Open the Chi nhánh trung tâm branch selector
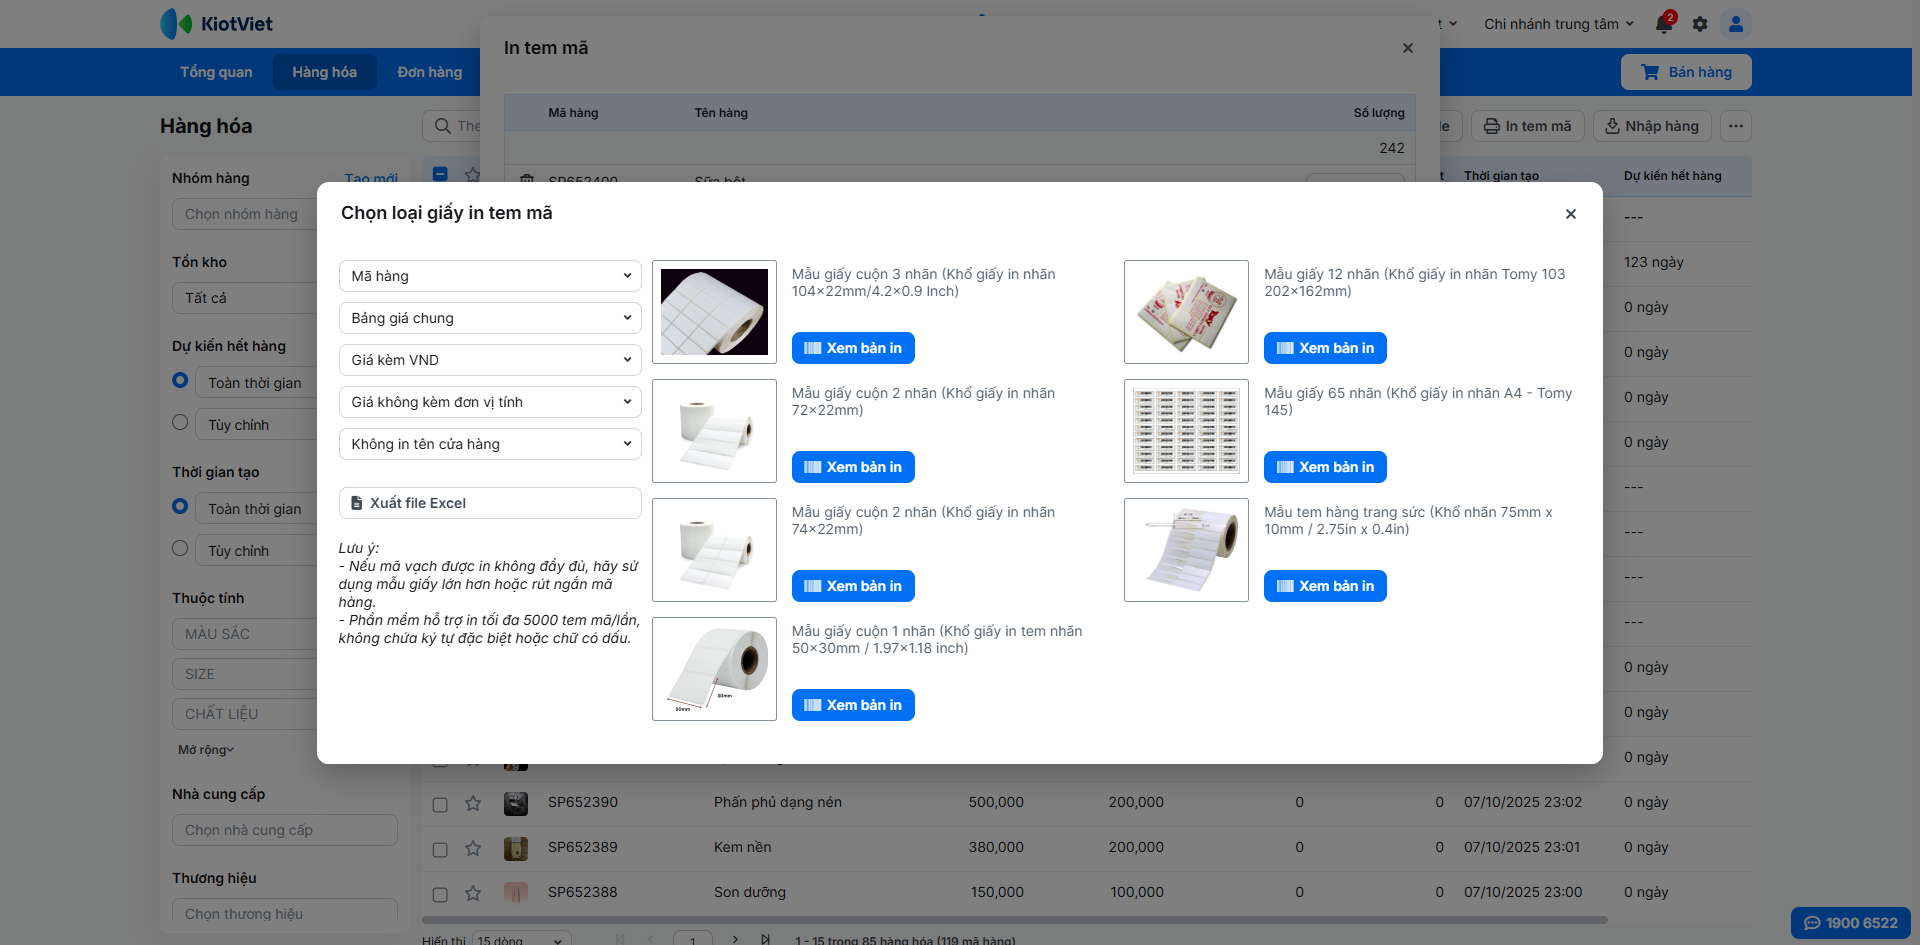1920x945 pixels. coord(1558,24)
